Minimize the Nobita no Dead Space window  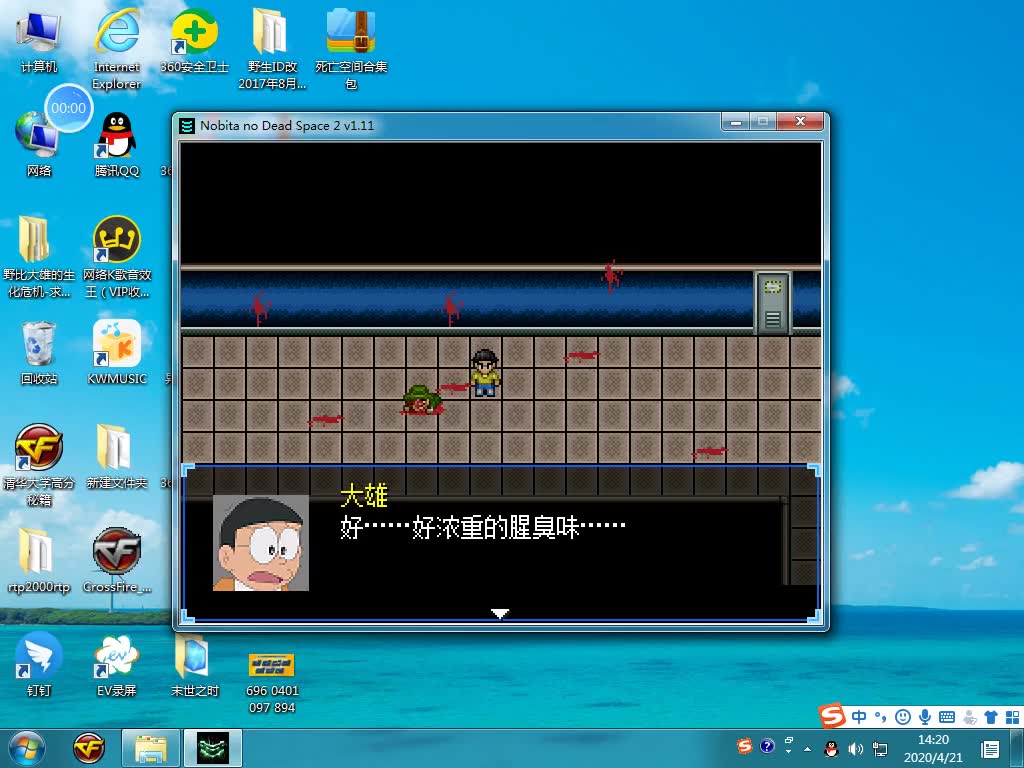coord(735,121)
